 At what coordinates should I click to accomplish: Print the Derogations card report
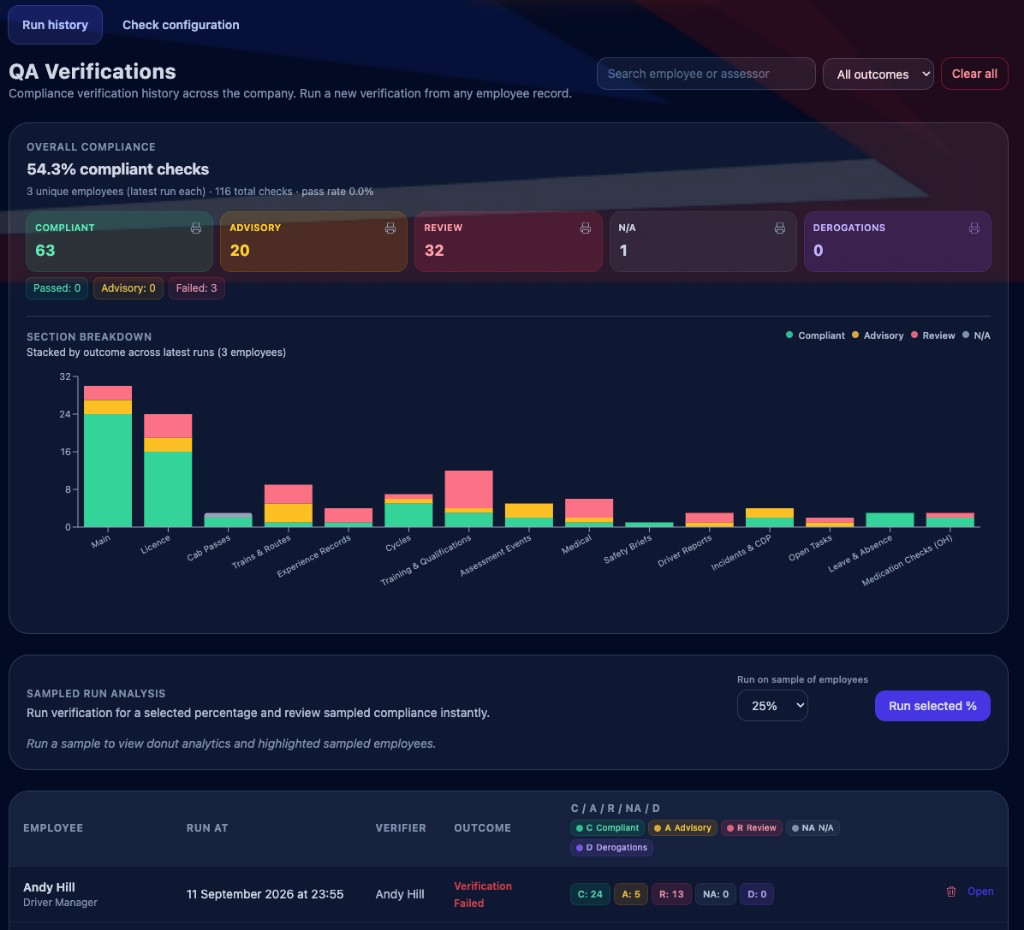point(974,228)
